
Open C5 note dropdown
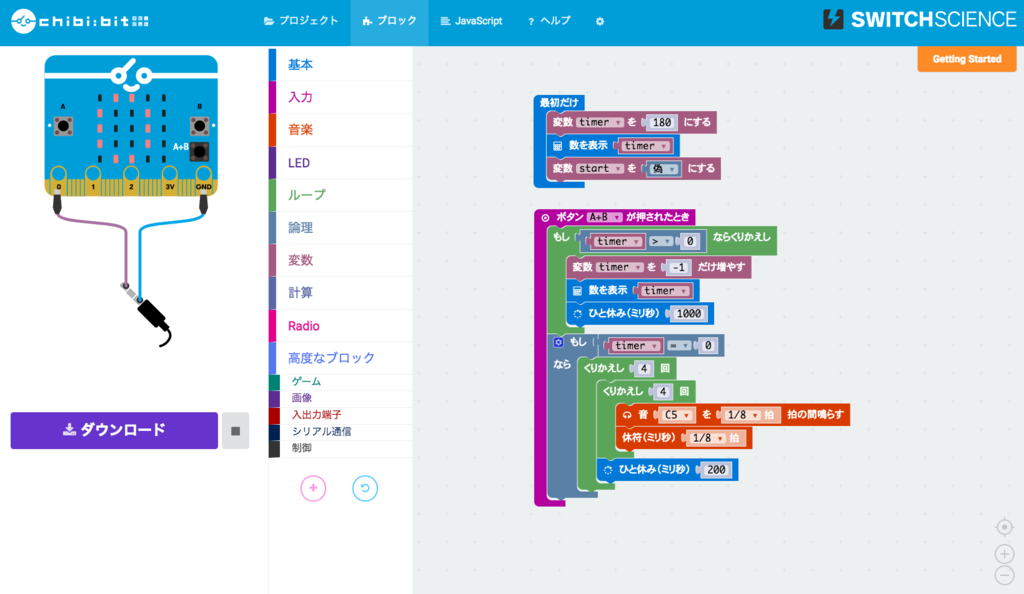tap(677, 415)
